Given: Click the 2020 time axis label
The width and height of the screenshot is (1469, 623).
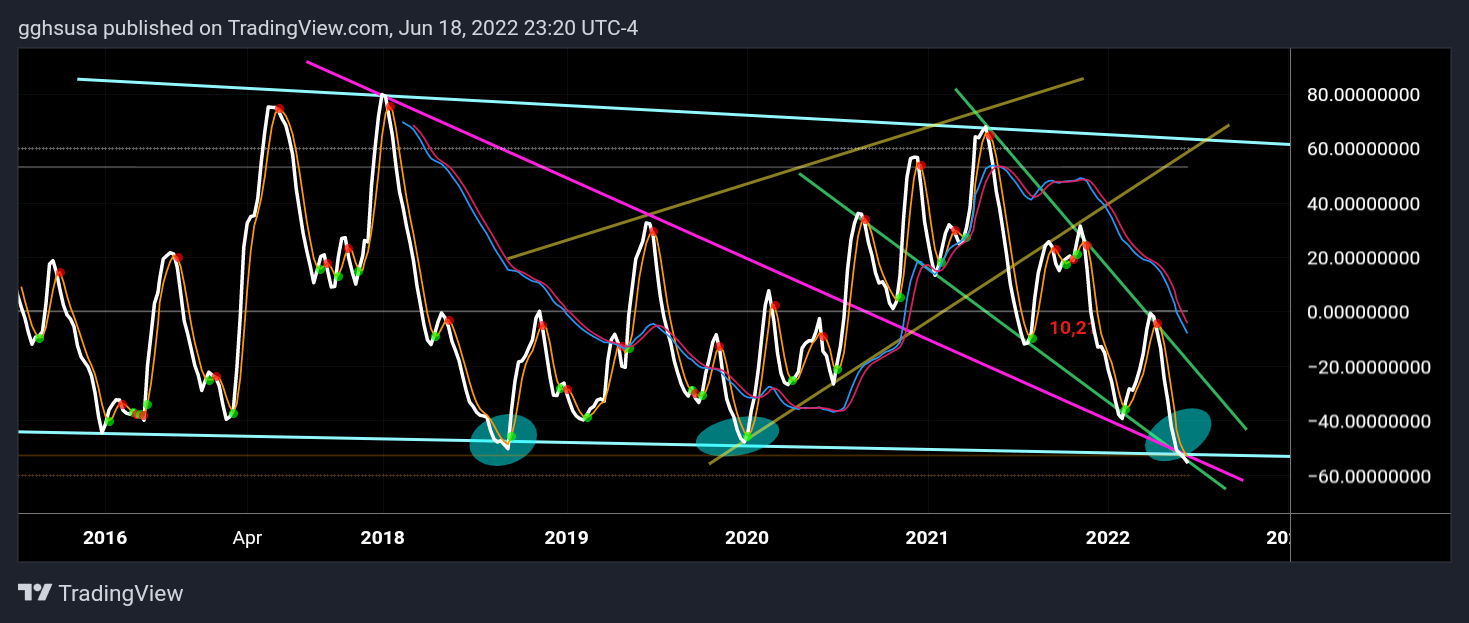Looking at the screenshot, I should (x=746, y=538).
